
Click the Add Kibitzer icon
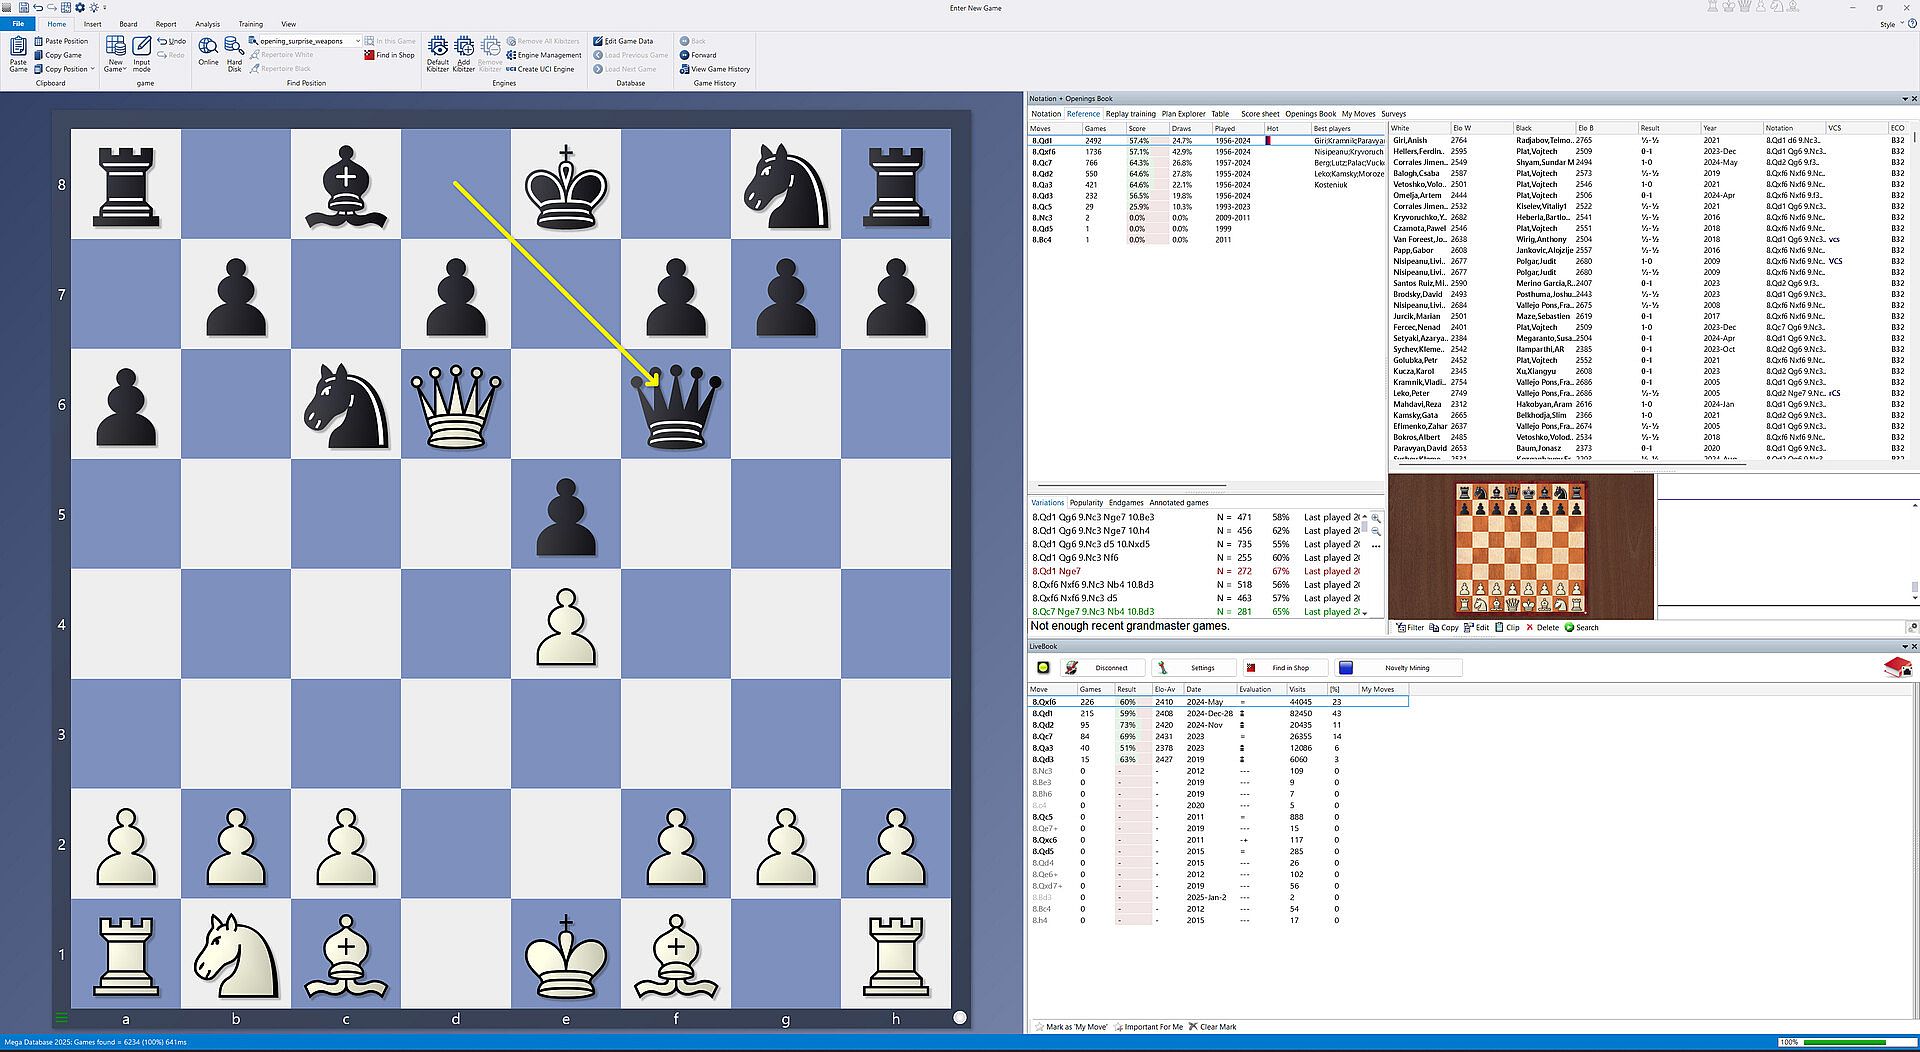click(464, 54)
